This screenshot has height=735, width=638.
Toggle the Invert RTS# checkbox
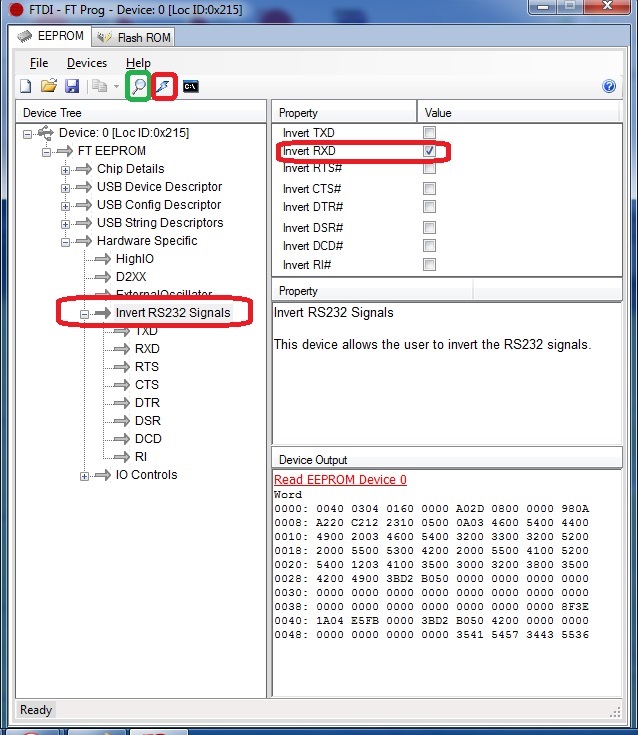(x=429, y=168)
